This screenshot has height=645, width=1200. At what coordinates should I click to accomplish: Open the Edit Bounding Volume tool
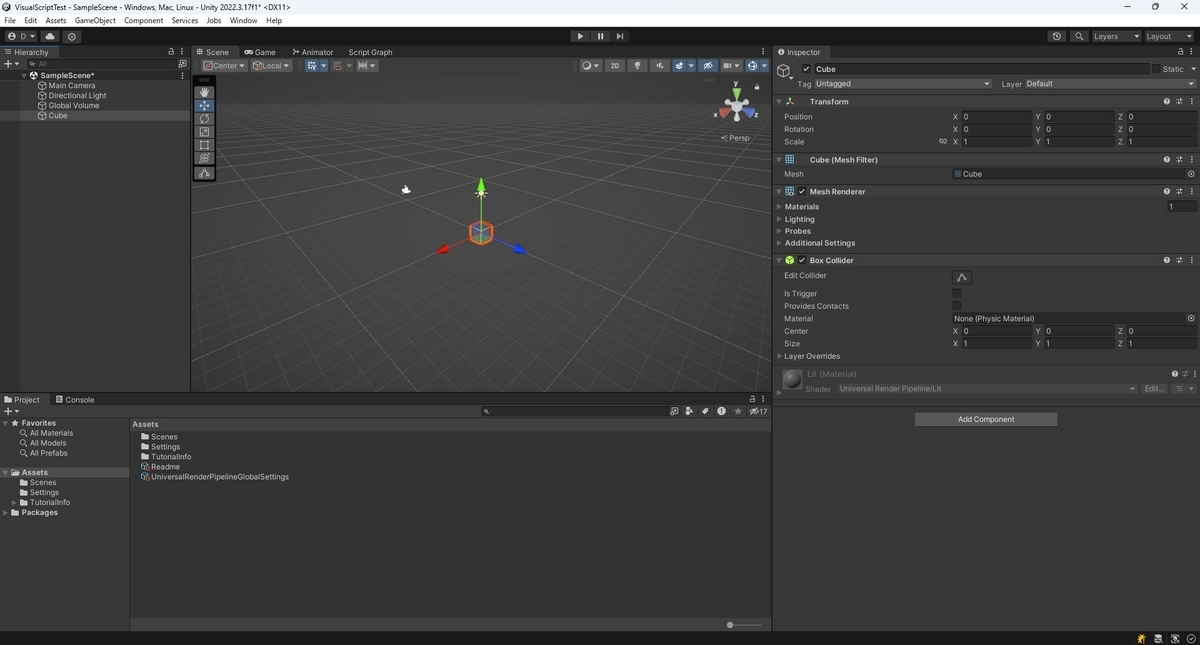click(204, 173)
